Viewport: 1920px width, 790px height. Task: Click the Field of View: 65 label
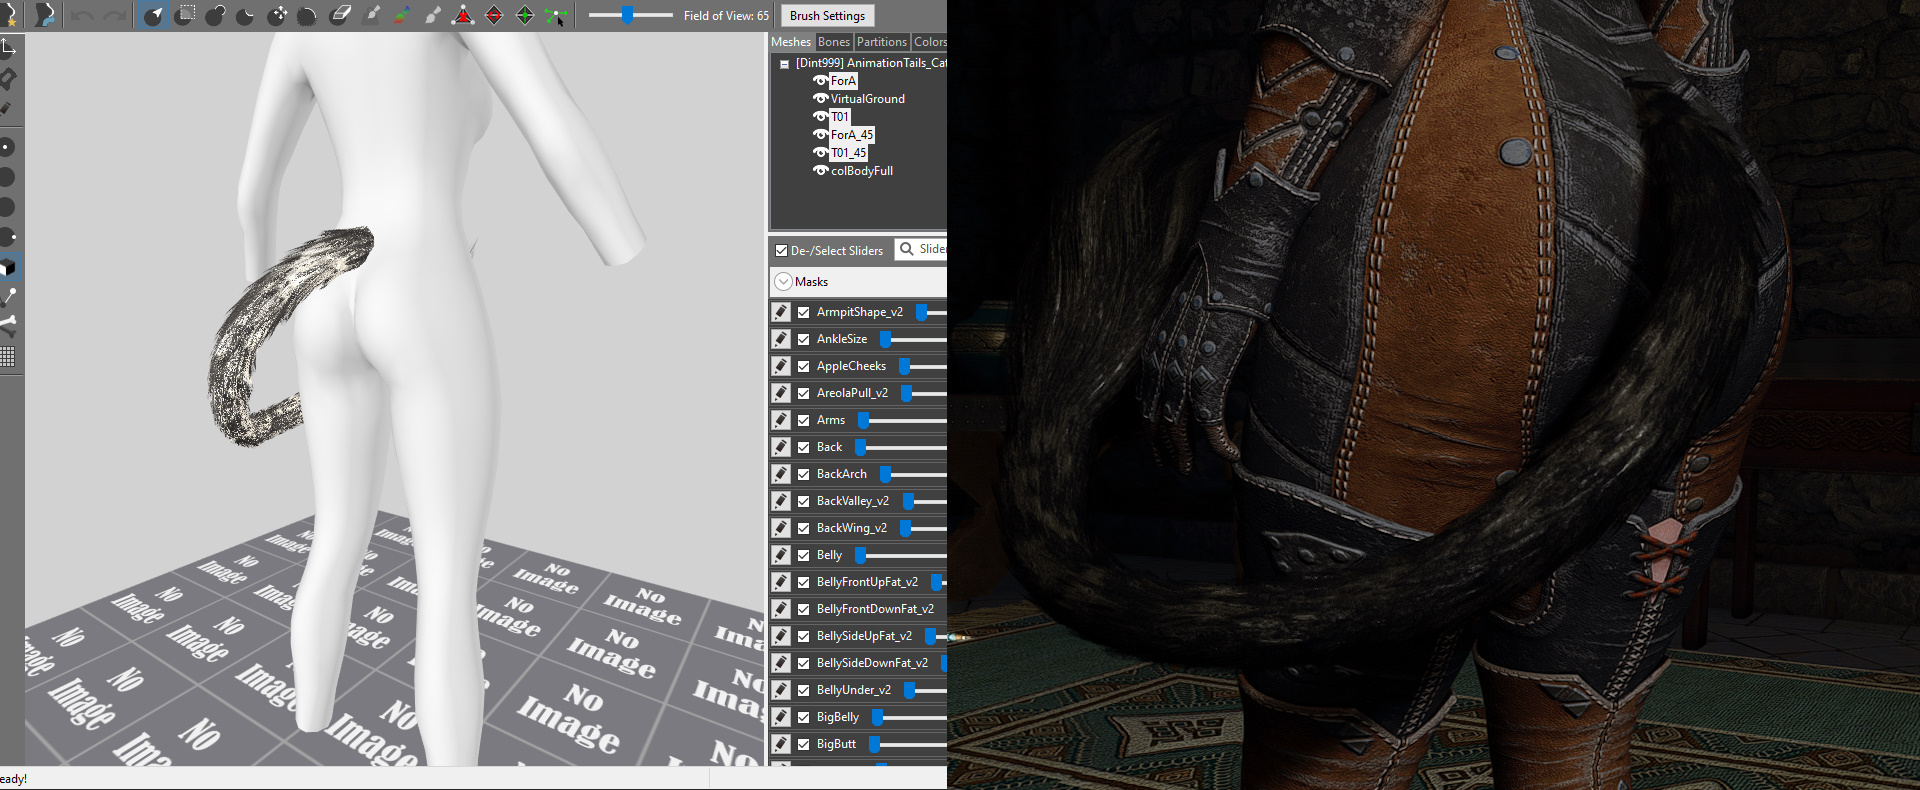727,16
